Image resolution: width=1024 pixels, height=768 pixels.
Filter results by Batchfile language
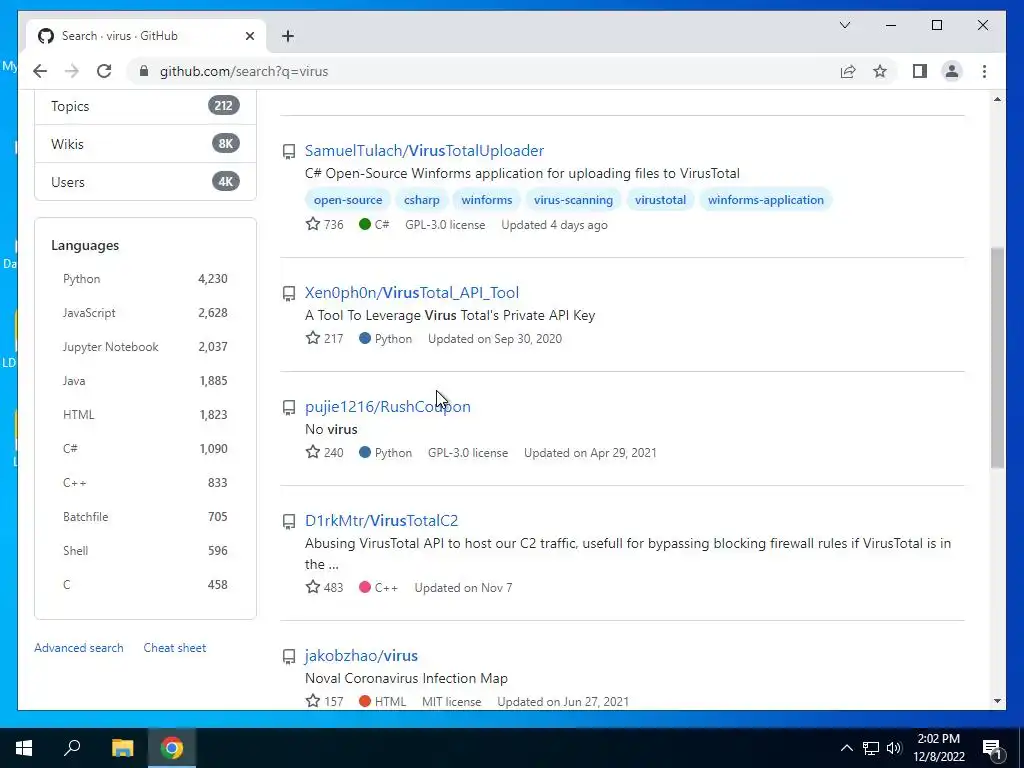click(x=145, y=517)
